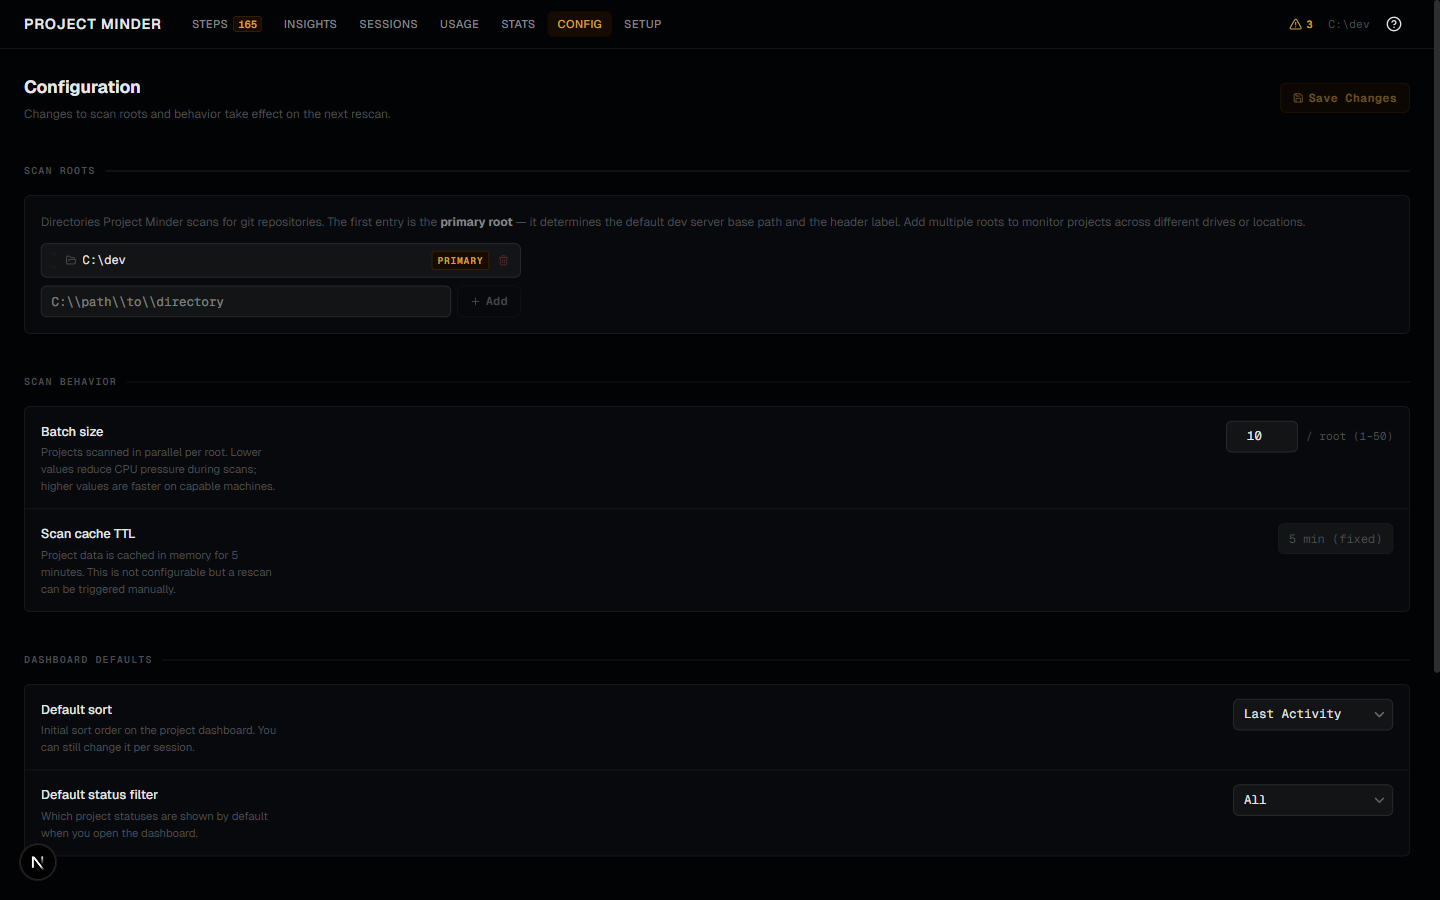Open the SETUP tab

(642, 23)
